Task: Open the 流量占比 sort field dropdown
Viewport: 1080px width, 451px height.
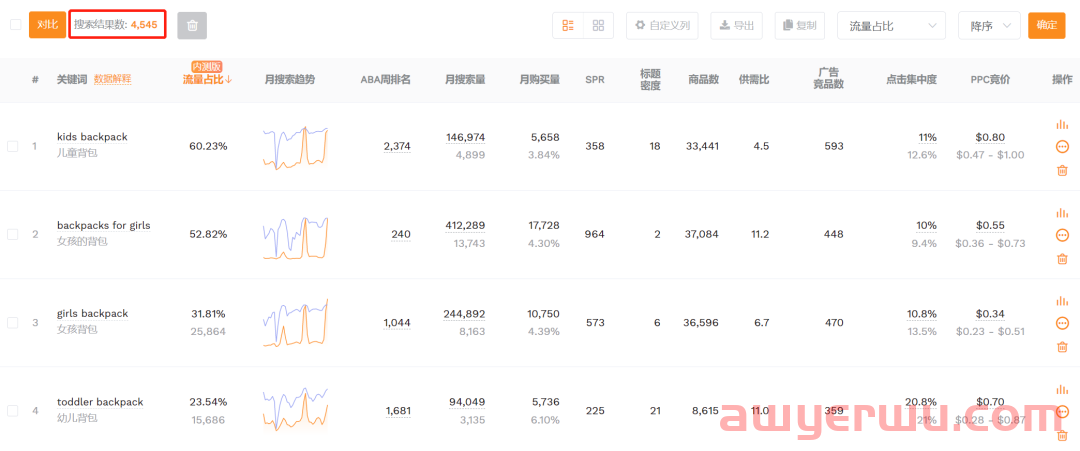Action: pyautogui.click(x=890, y=25)
